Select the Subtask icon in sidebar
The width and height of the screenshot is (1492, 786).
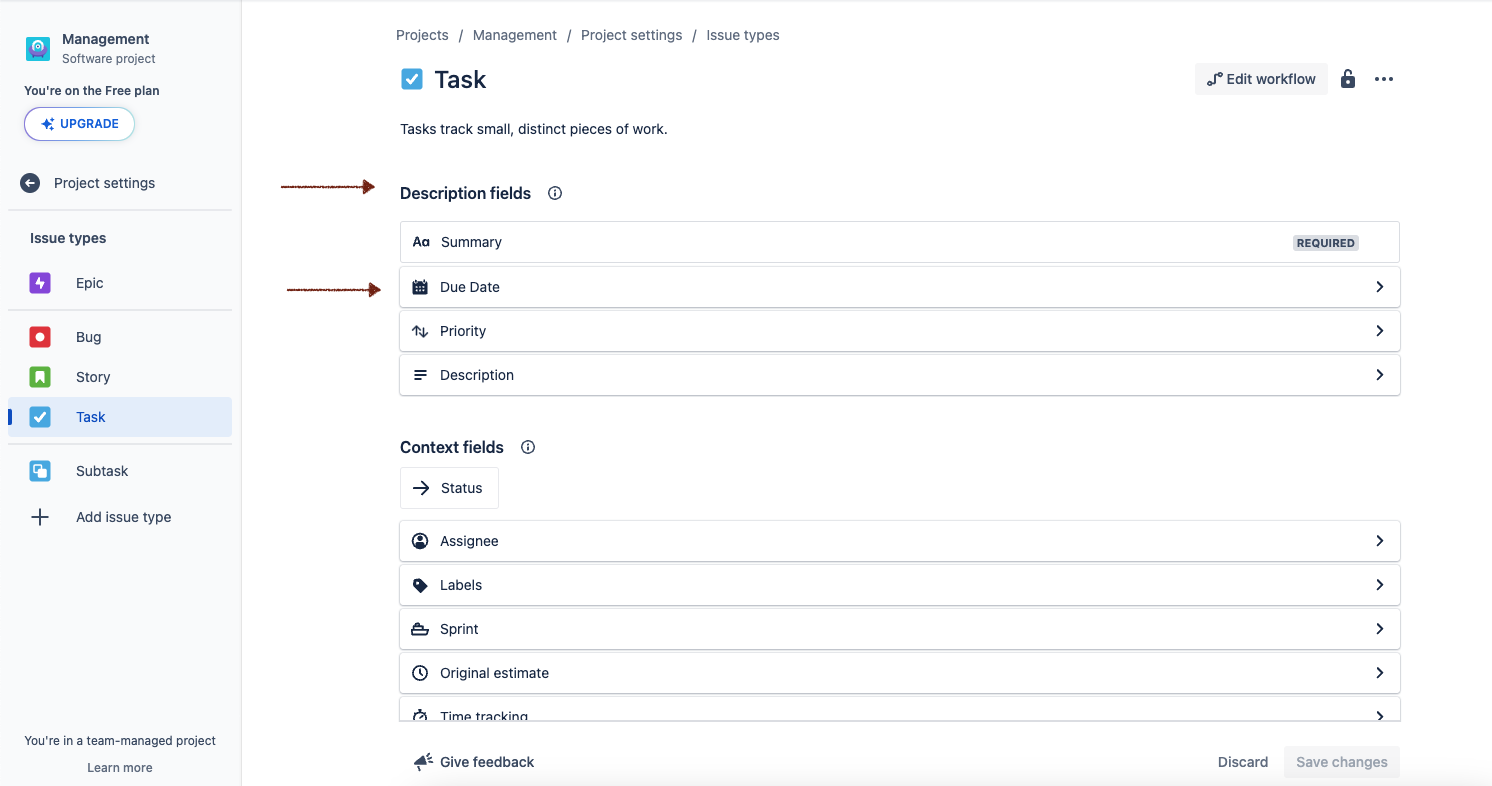[39, 471]
